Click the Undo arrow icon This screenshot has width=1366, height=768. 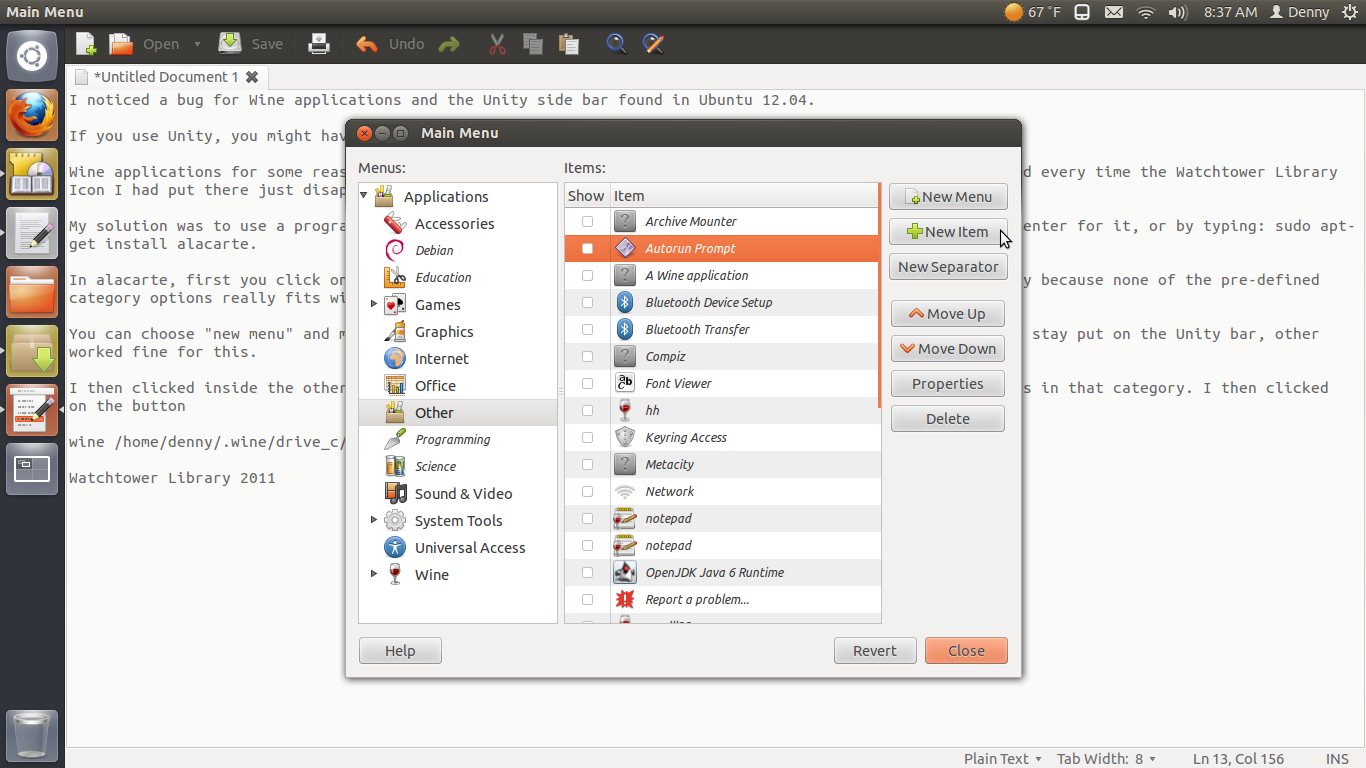coord(367,44)
